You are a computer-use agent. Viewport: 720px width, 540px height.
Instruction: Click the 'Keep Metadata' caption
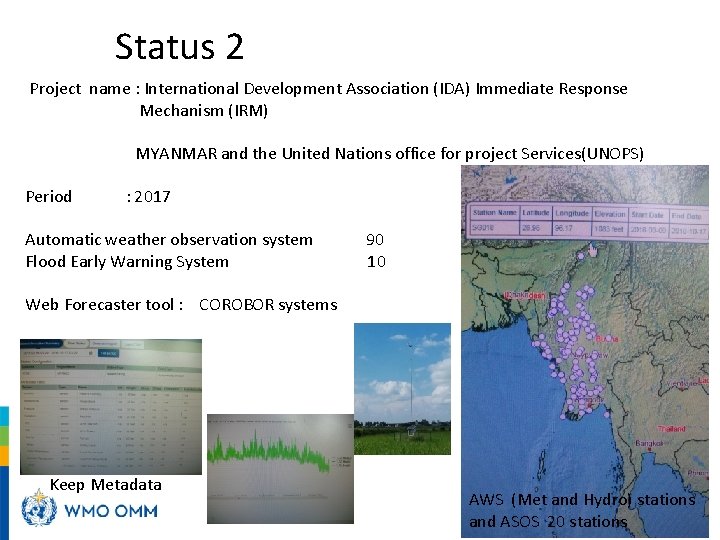click(x=106, y=484)
